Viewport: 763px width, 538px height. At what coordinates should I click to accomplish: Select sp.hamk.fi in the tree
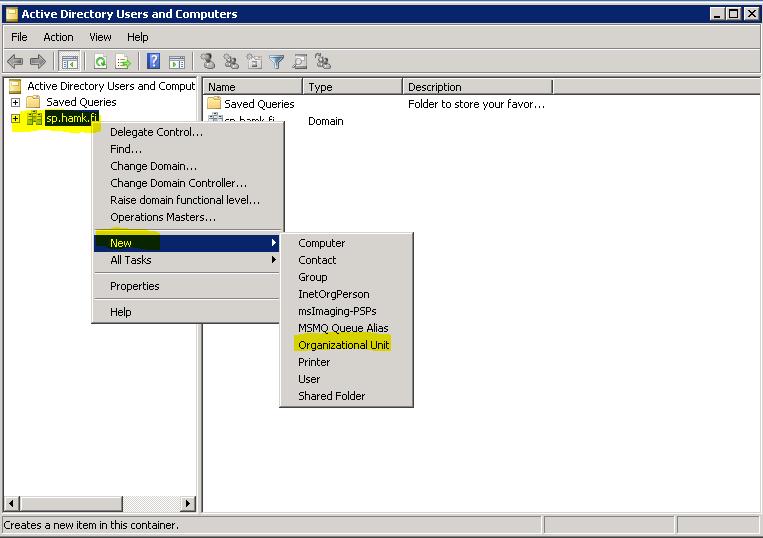pyautogui.click(x=72, y=118)
